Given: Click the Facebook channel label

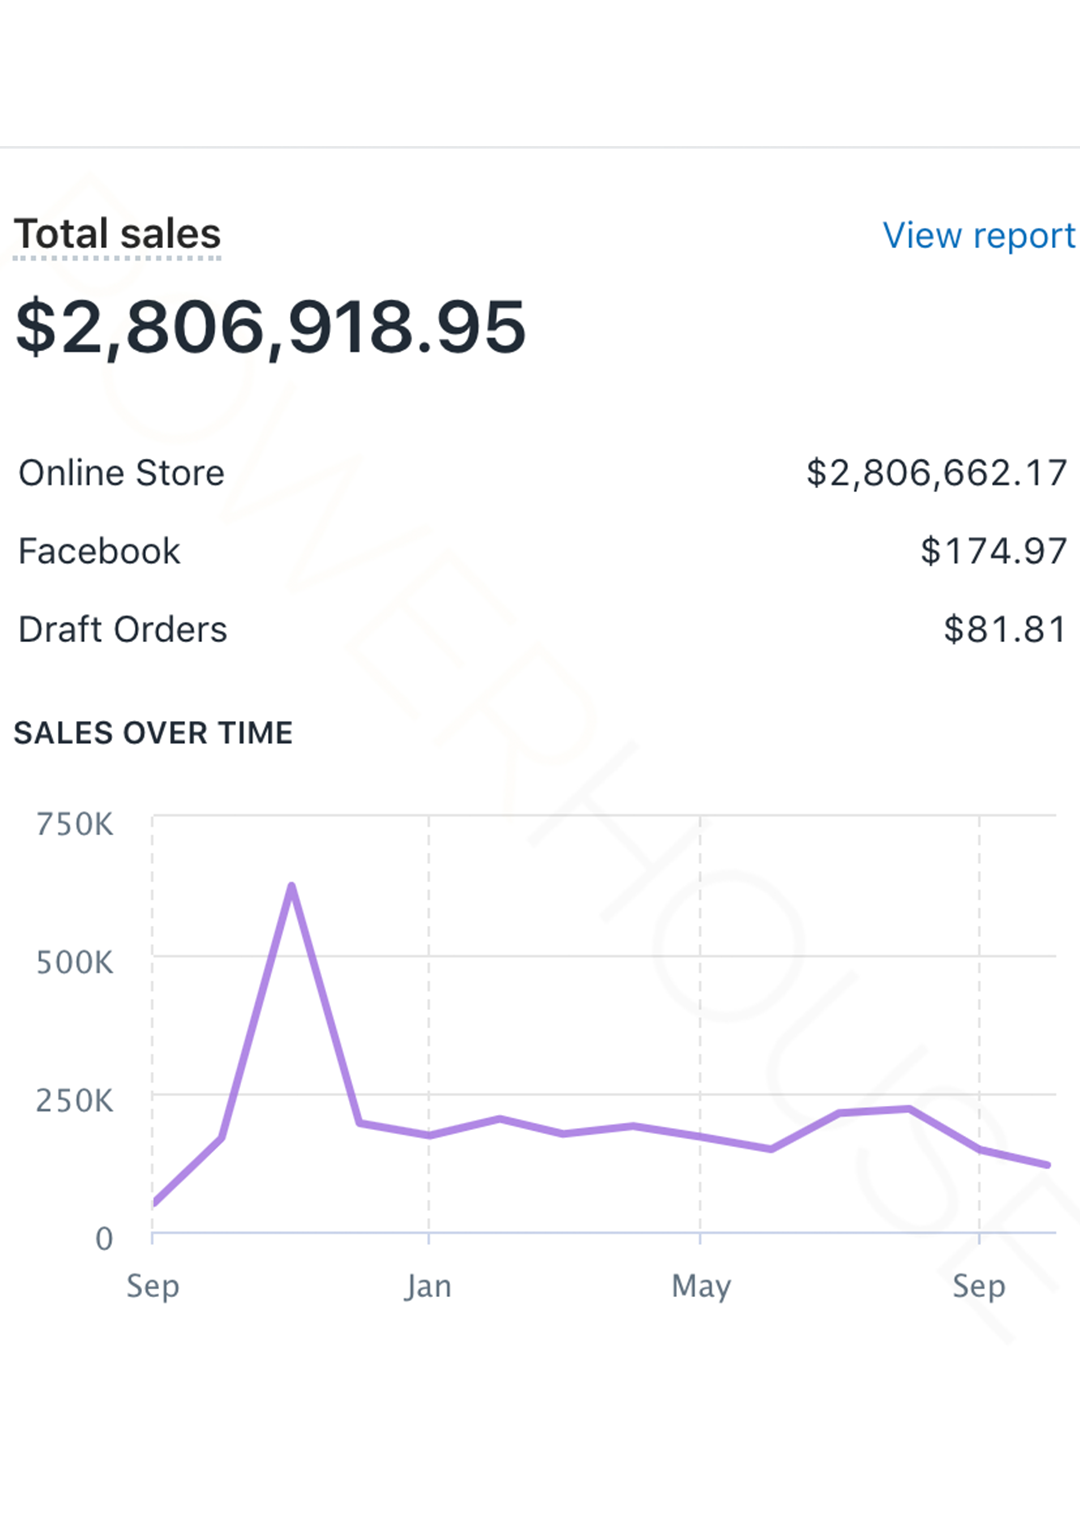Looking at the screenshot, I should pyautogui.click(x=99, y=551).
